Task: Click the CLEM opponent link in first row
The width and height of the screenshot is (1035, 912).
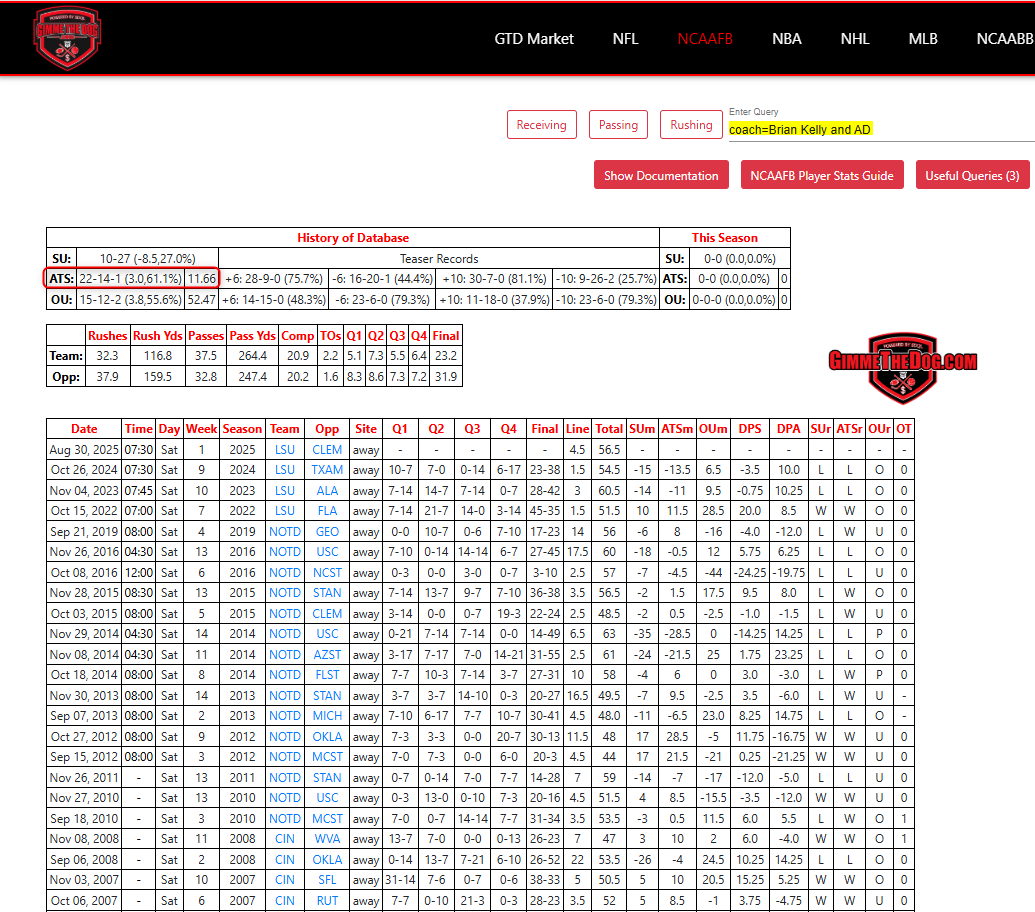Action: (x=326, y=449)
